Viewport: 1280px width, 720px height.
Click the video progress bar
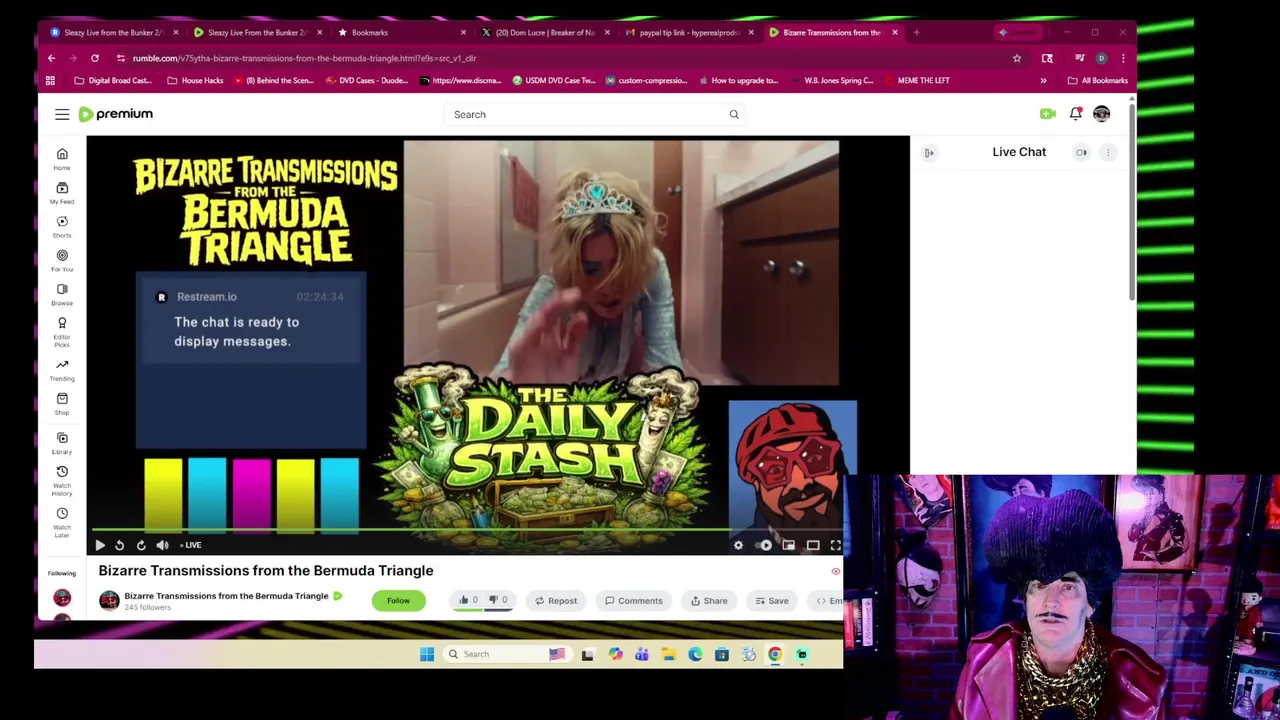(468, 531)
